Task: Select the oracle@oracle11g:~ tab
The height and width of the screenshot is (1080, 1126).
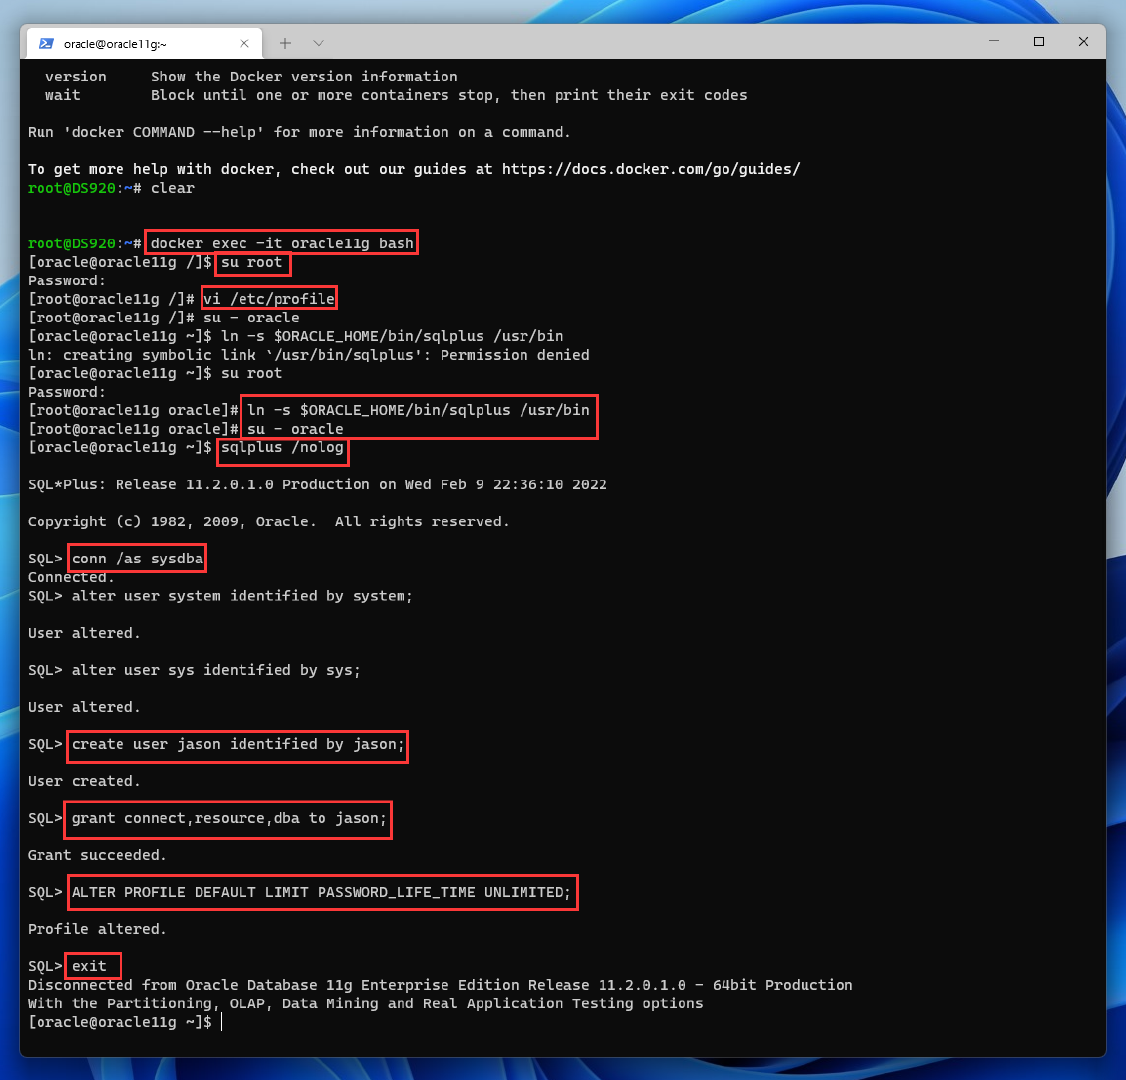Action: (x=144, y=43)
